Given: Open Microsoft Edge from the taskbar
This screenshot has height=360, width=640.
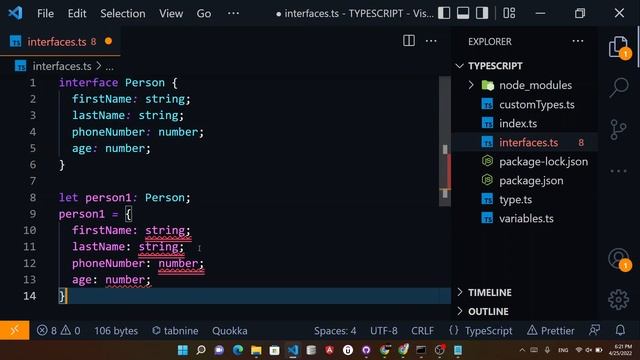Looking at the screenshot, I should pos(238,350).
